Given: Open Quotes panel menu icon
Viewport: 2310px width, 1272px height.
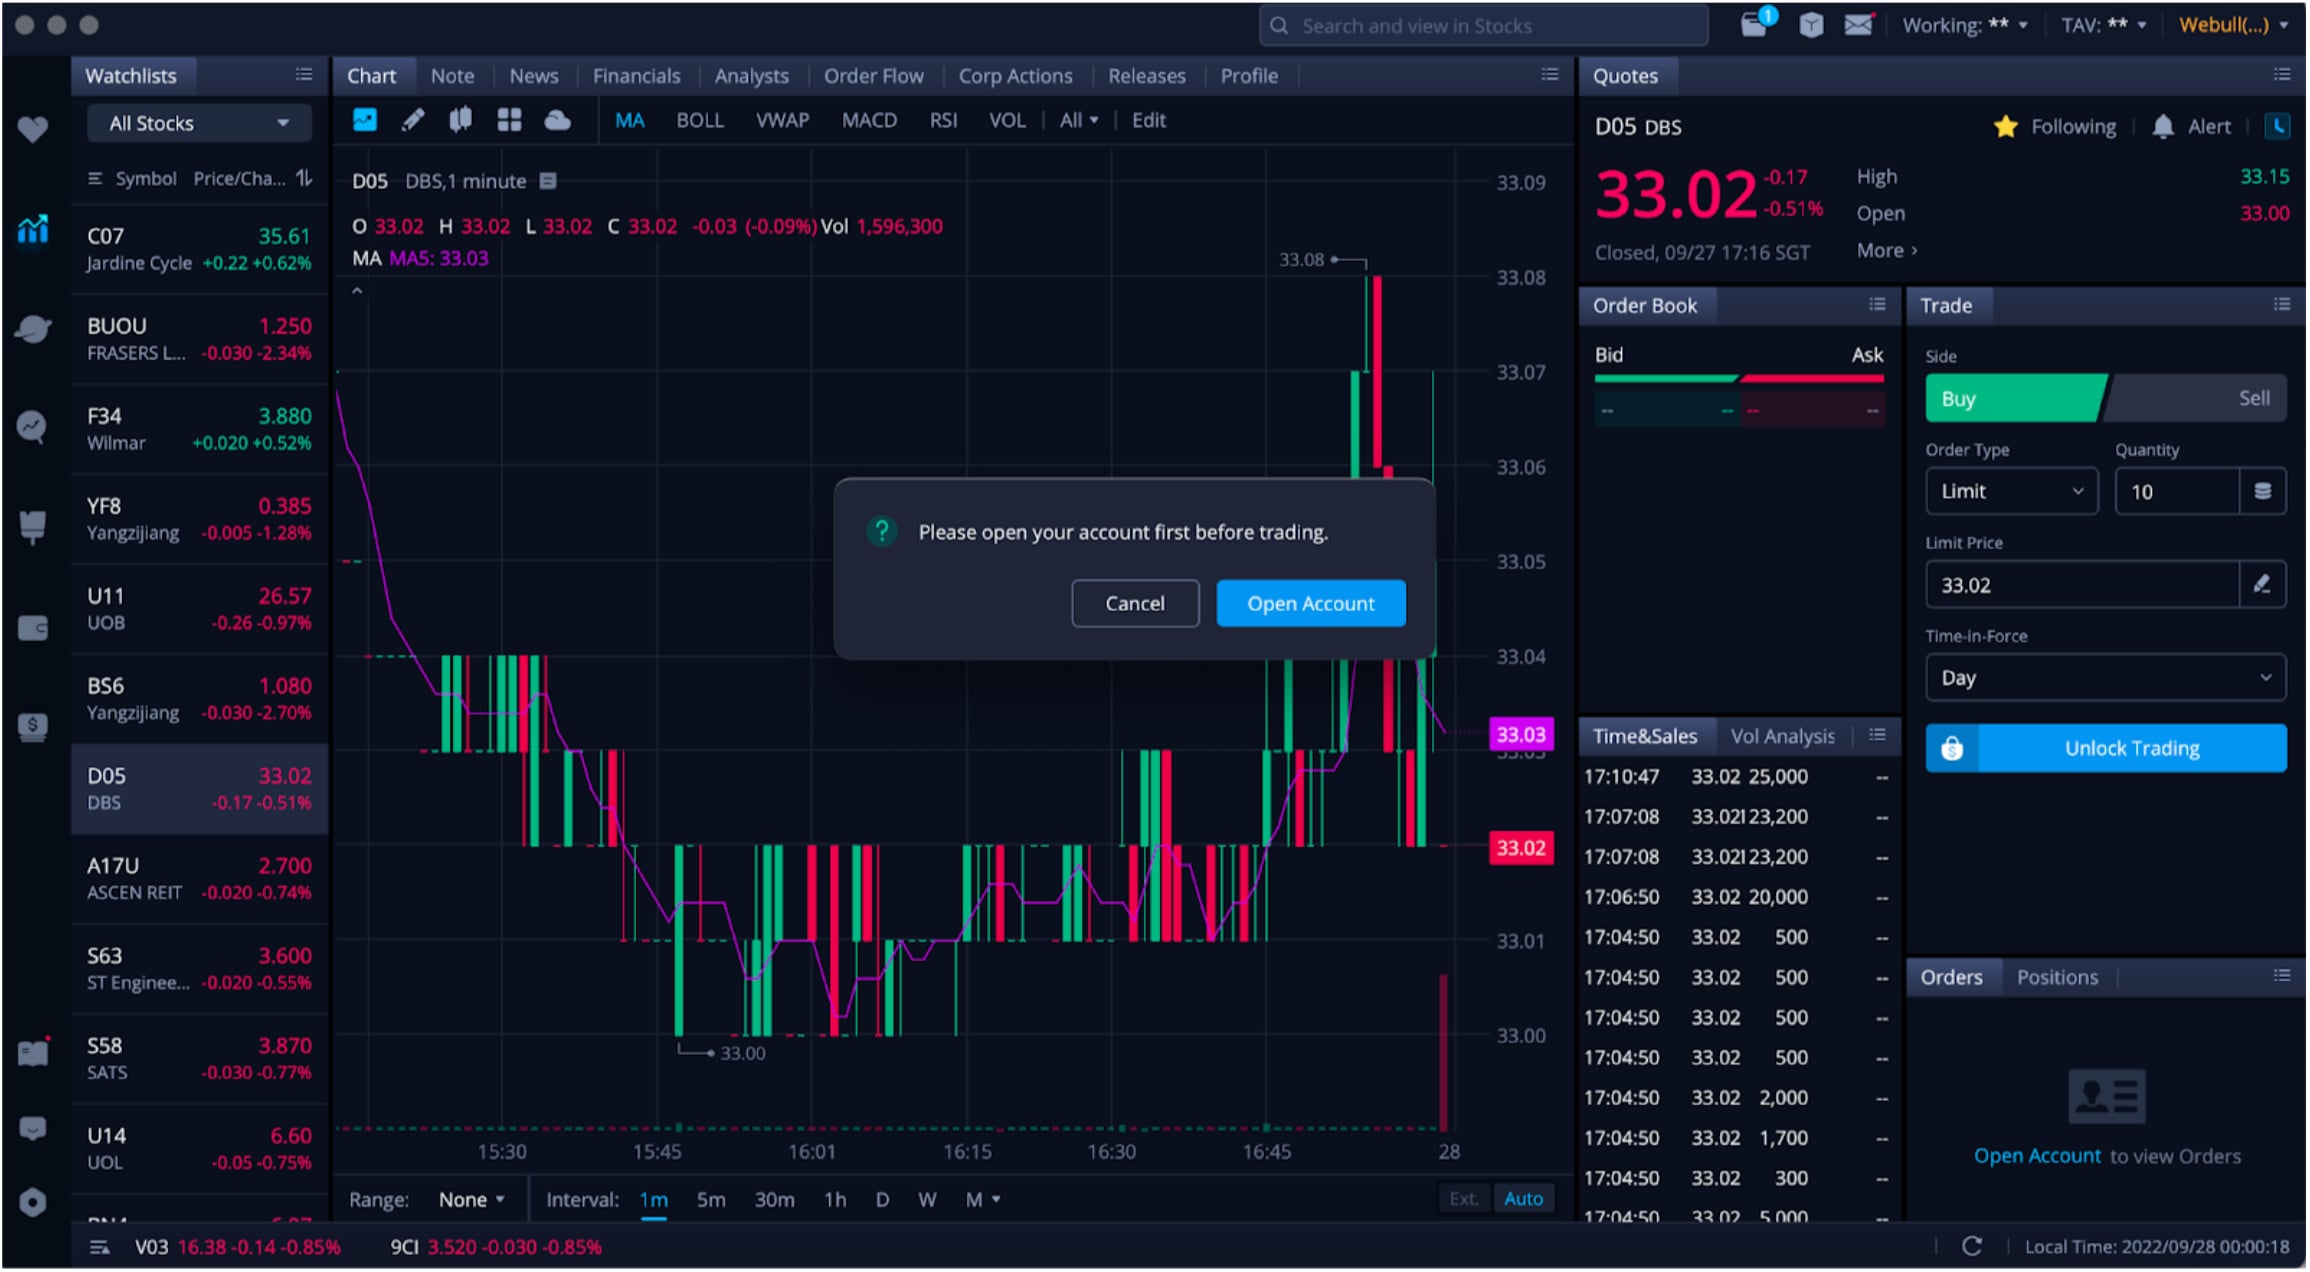Looking at the screenshot, I should (x=2282, y=75).
